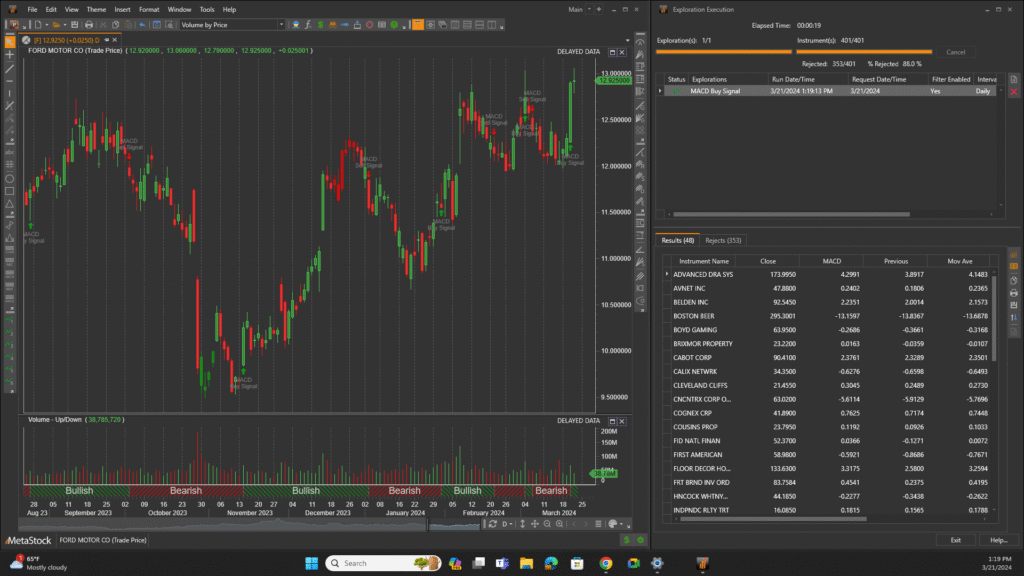
Task: Click the Exit button
Action: tap(955, 540)
